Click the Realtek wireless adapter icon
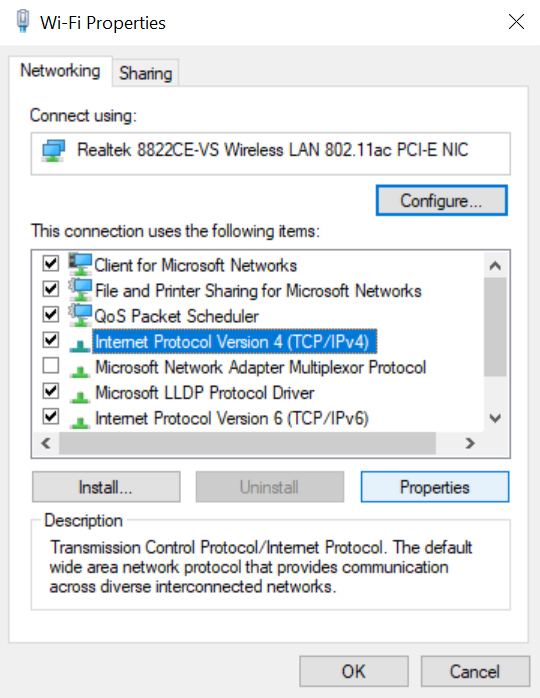This screenshot has width=540, height=698. pyautogui.click(x=53, y=150)
